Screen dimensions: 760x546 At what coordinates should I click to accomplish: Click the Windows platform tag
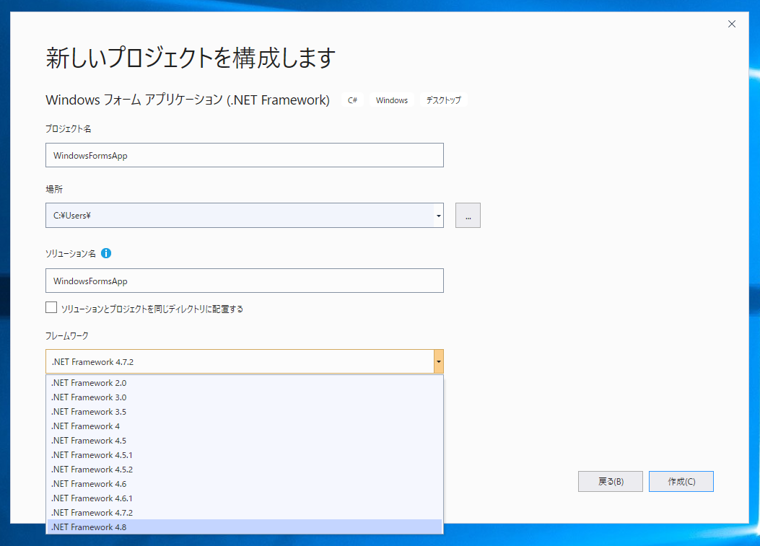pyautogui.click(x=392, y=100)
